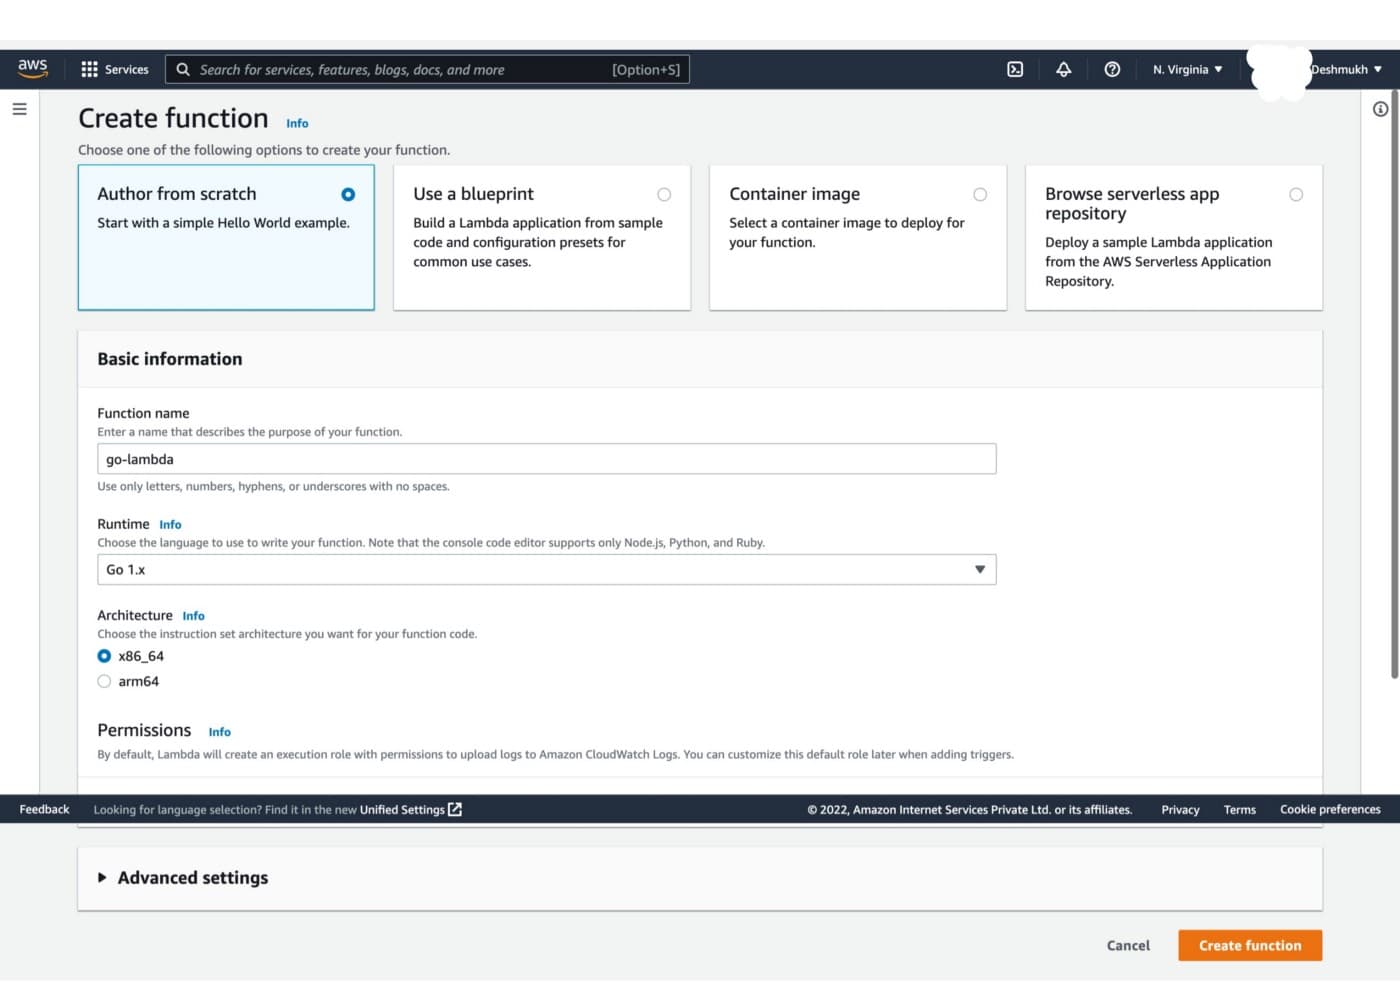Open the Runtime dropdown showing Go 1.x
This screenshot has height=1008, width=1400.
(x=546, y=569)
